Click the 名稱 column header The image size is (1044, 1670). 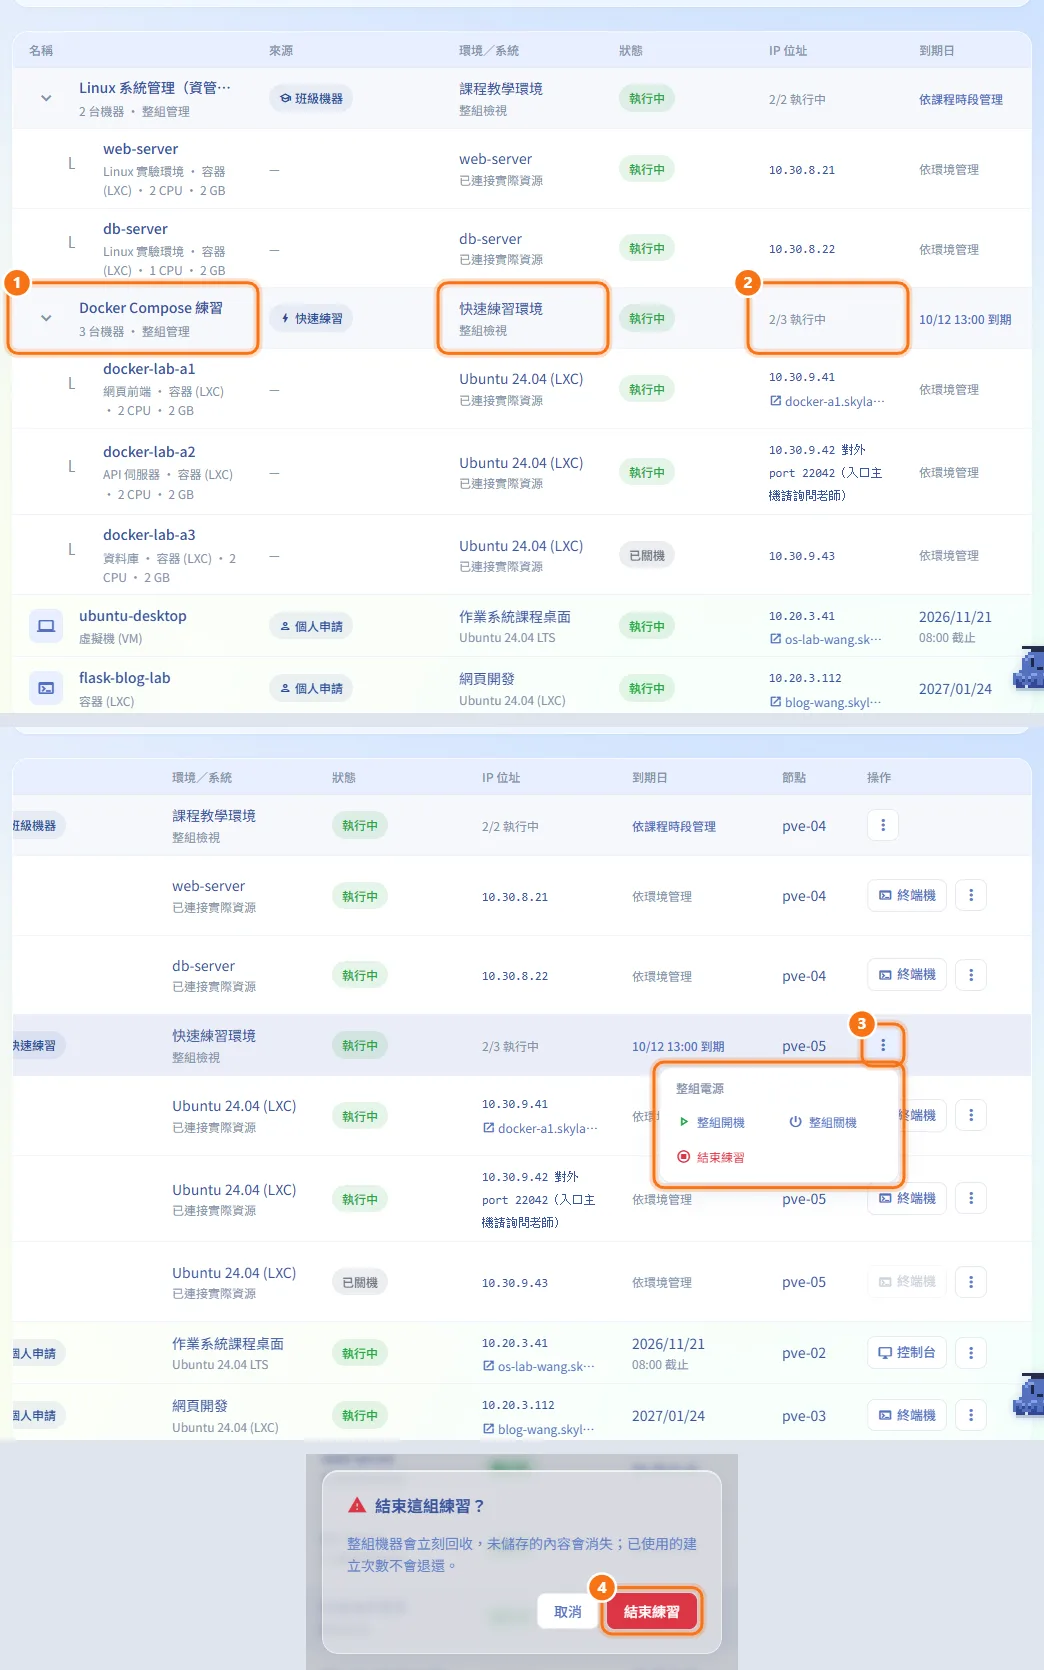click(41, 50)
